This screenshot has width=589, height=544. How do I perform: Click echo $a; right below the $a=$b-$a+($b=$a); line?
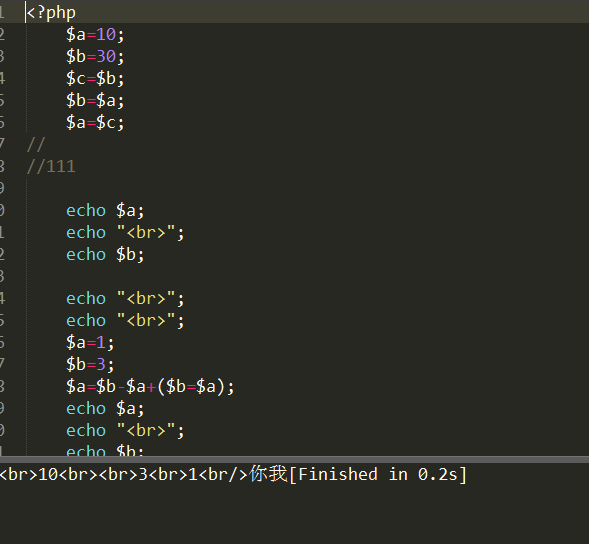pos(105,408)
